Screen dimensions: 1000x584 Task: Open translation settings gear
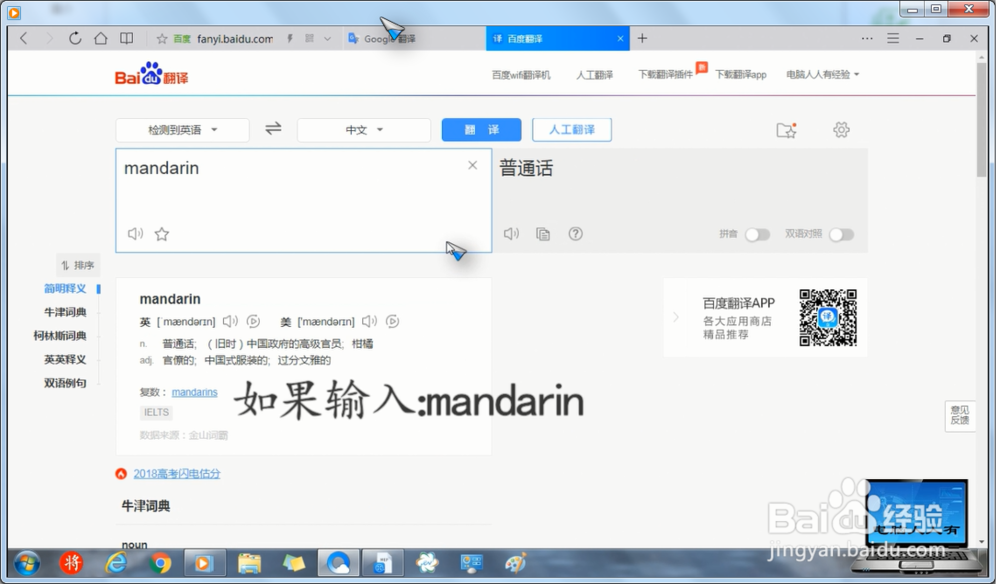point(841,130)
